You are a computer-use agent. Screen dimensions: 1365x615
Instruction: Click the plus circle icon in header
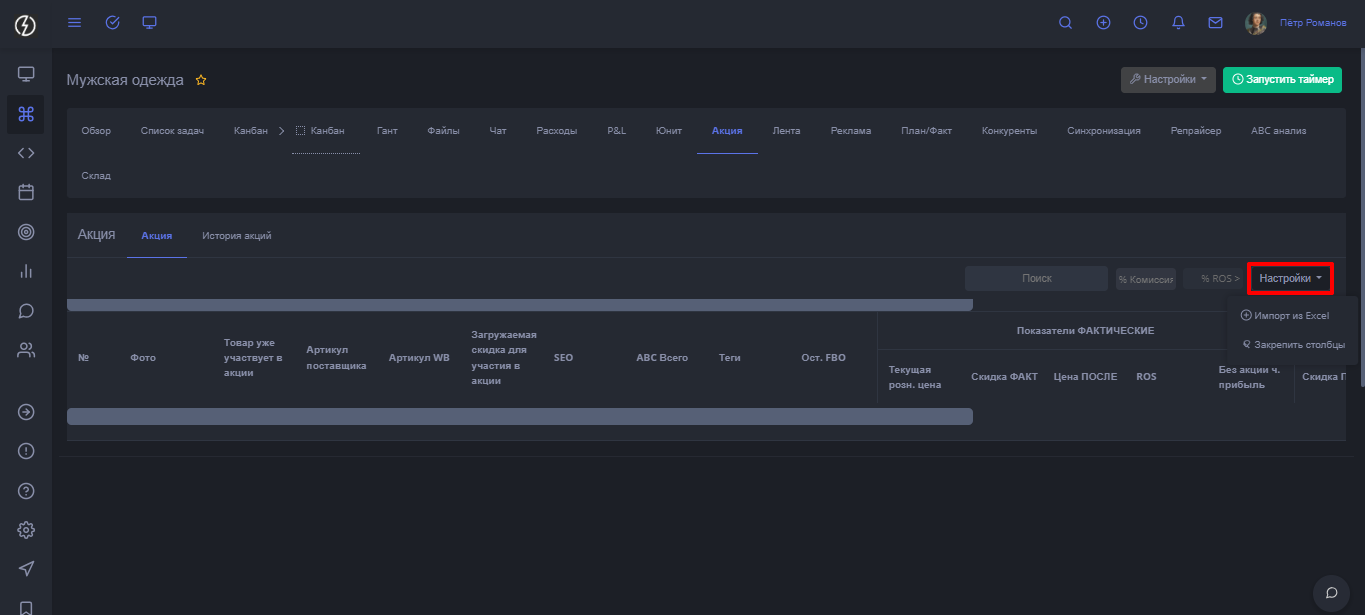[1103, 23]
